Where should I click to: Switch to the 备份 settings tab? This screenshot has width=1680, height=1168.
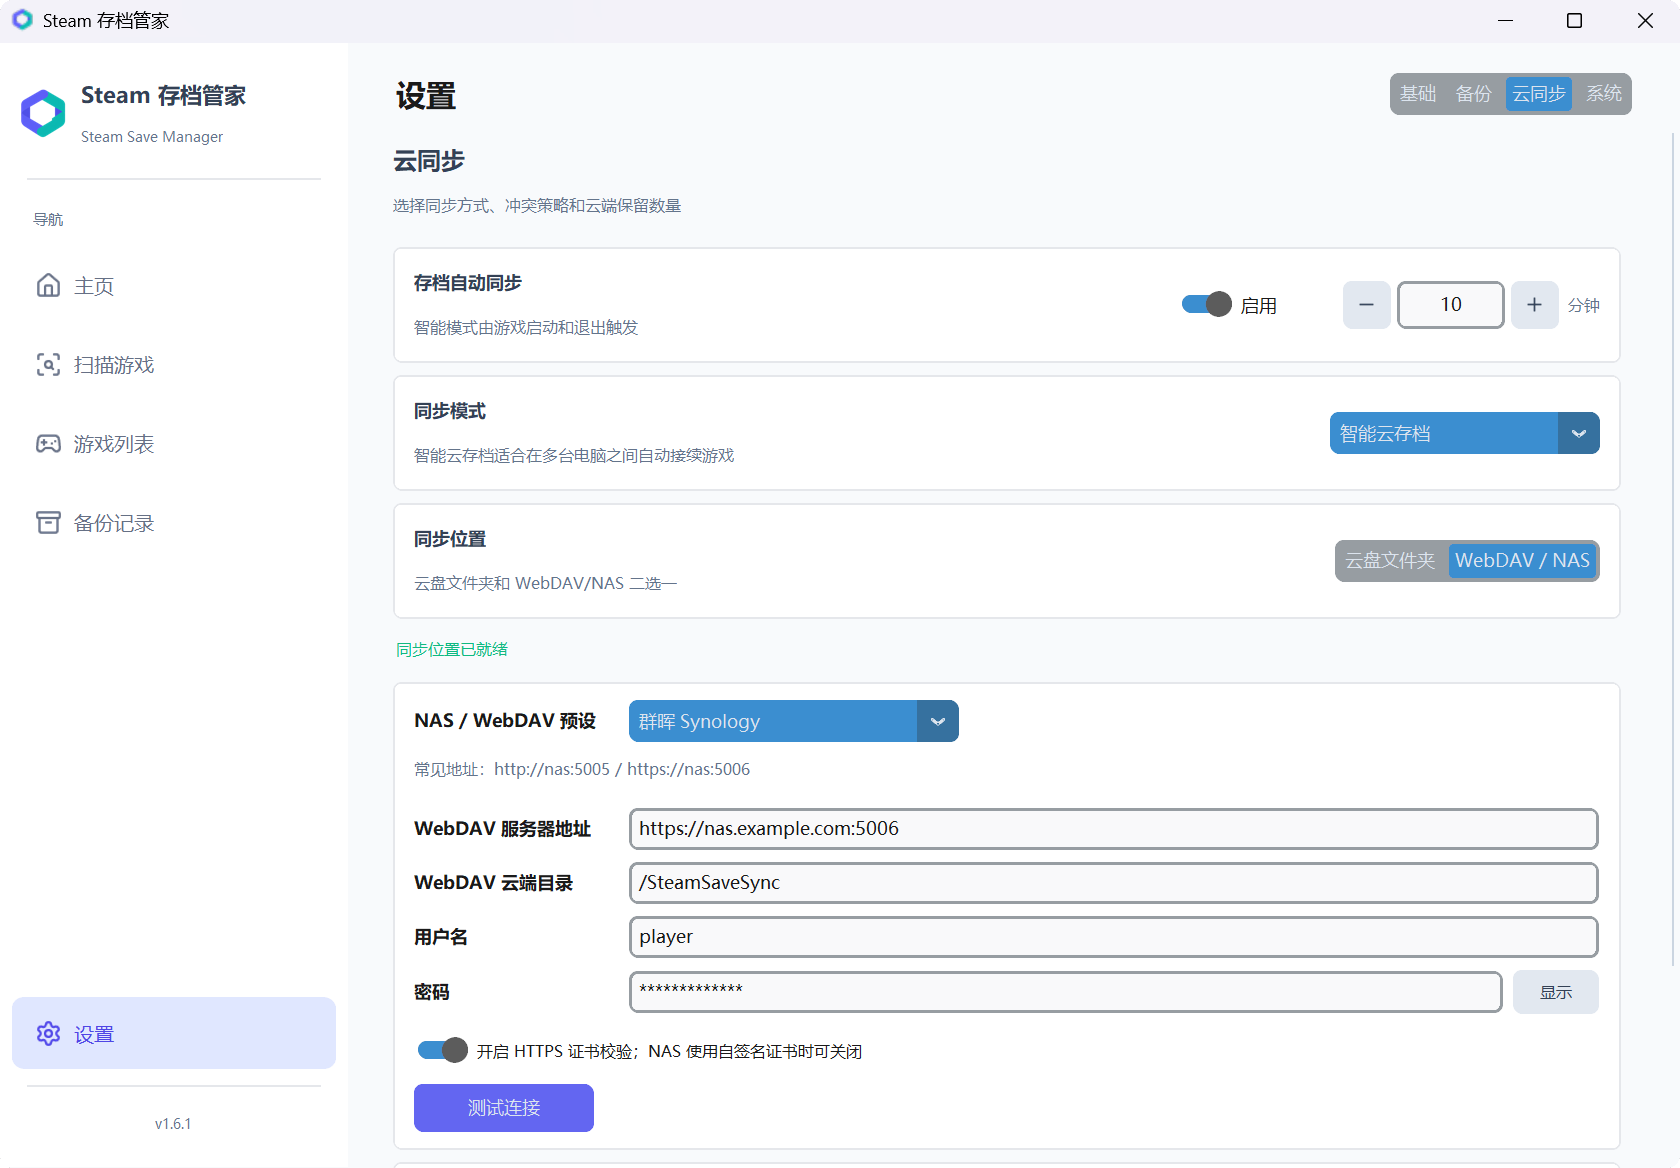[1474, 94]
